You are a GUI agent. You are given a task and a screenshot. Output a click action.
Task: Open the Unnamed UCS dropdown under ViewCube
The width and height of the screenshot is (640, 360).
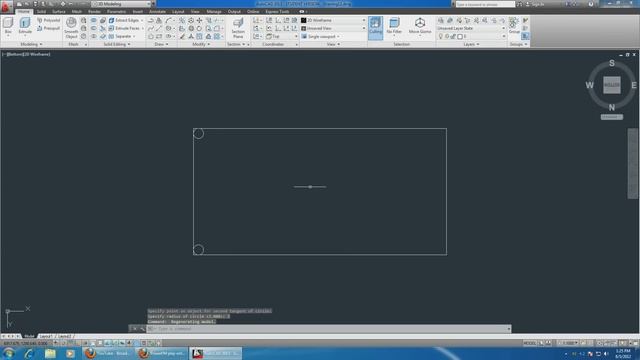611,117
